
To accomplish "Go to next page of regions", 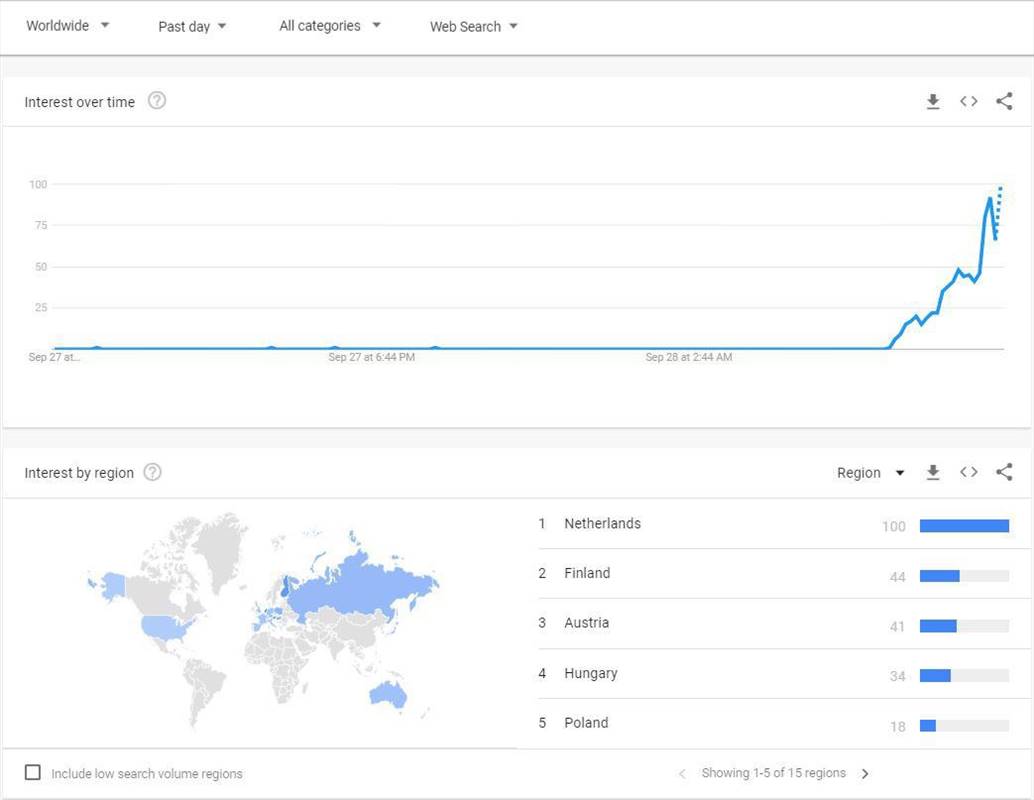I will [865, 774].
